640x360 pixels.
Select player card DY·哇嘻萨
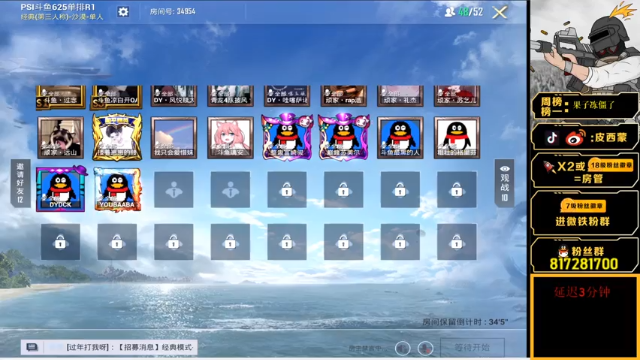287,96
